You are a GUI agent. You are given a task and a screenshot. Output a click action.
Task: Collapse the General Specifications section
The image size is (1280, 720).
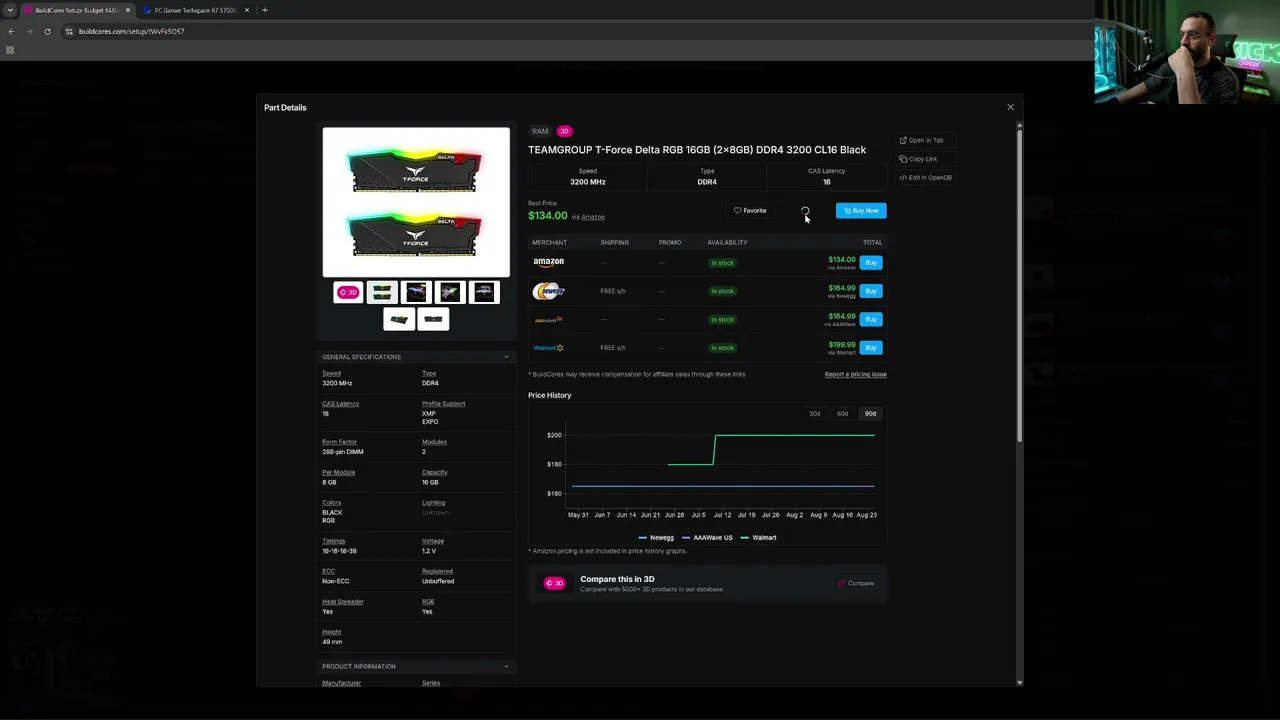416,357
